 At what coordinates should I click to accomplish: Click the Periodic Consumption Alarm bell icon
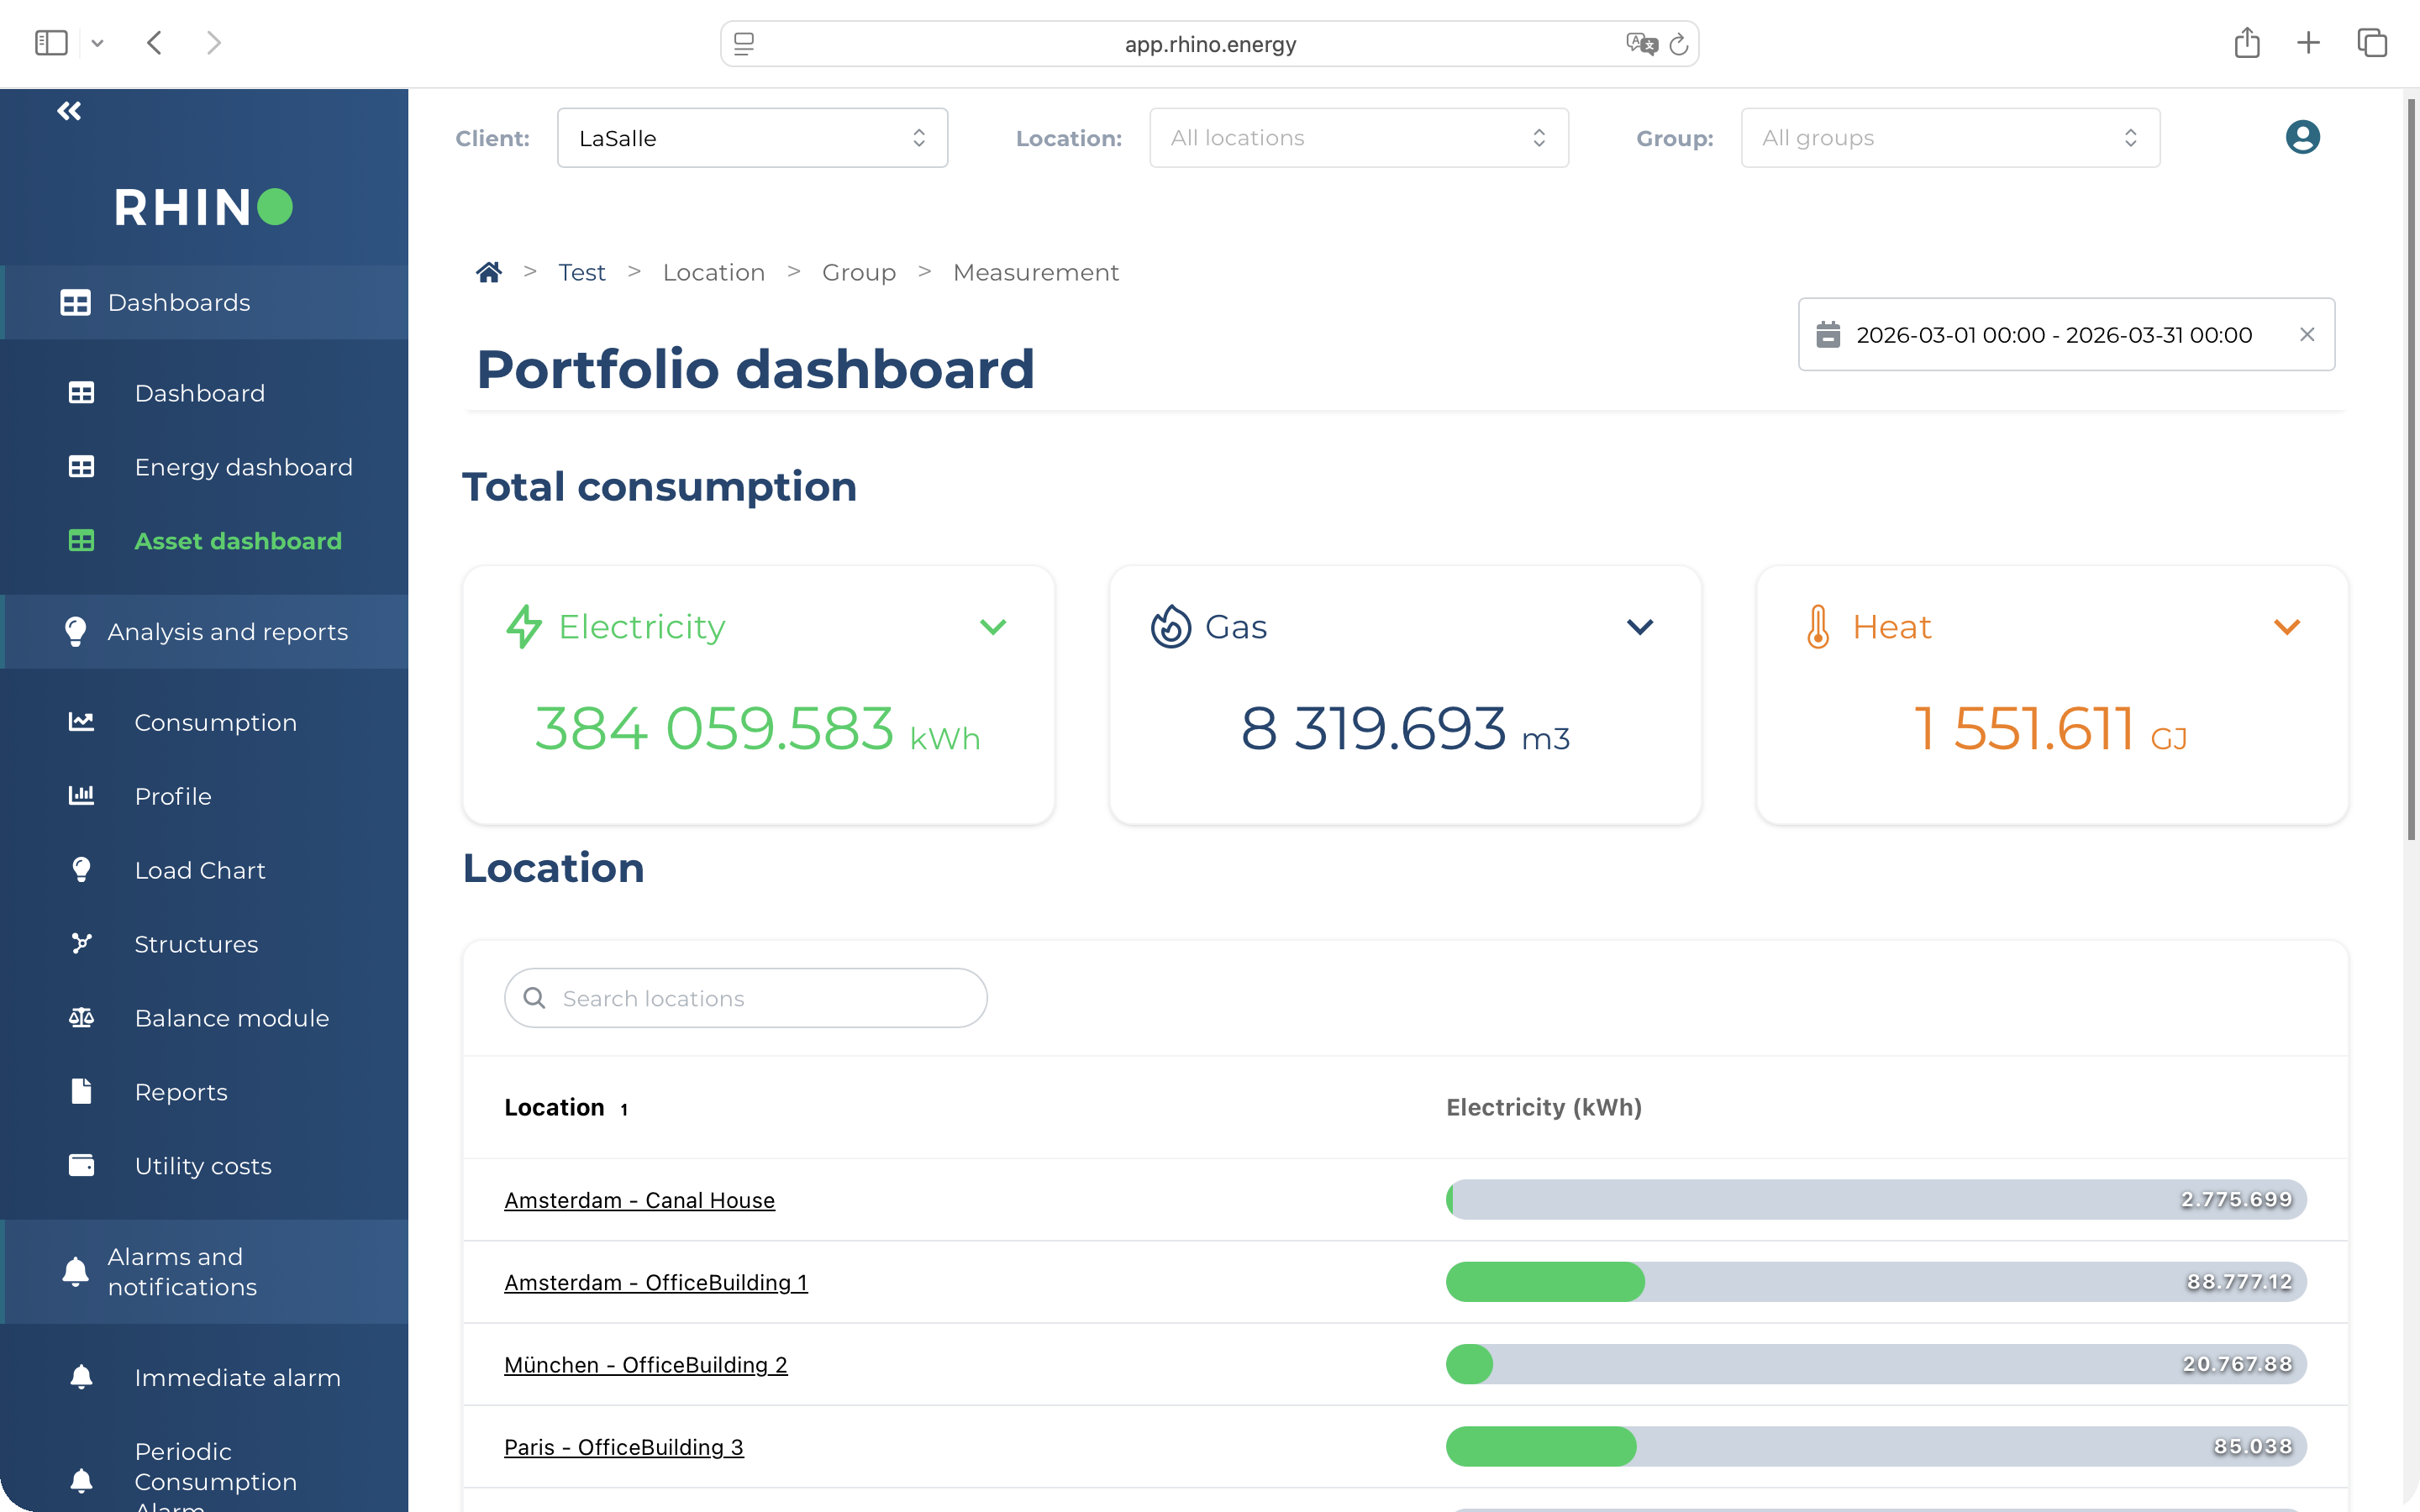tap(81, 1480)
